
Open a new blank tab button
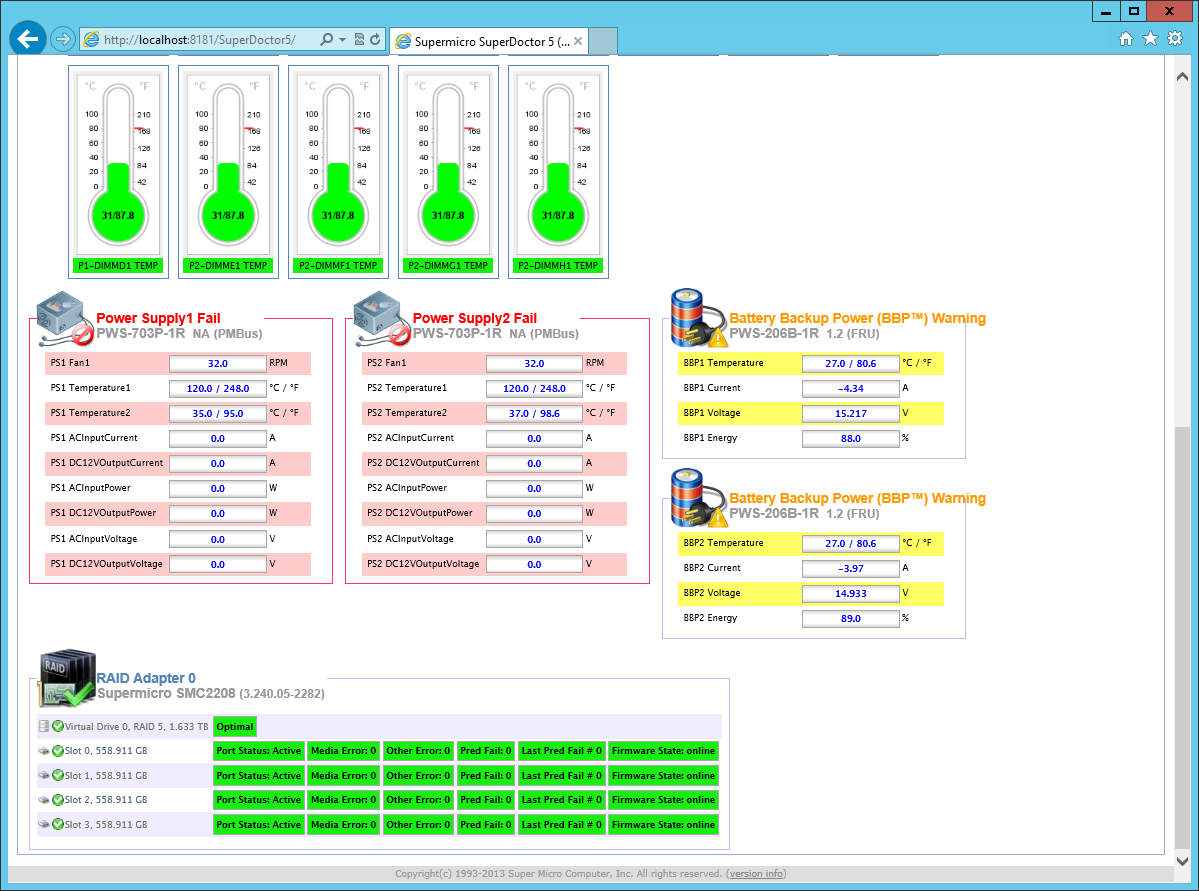coord(603,41)
